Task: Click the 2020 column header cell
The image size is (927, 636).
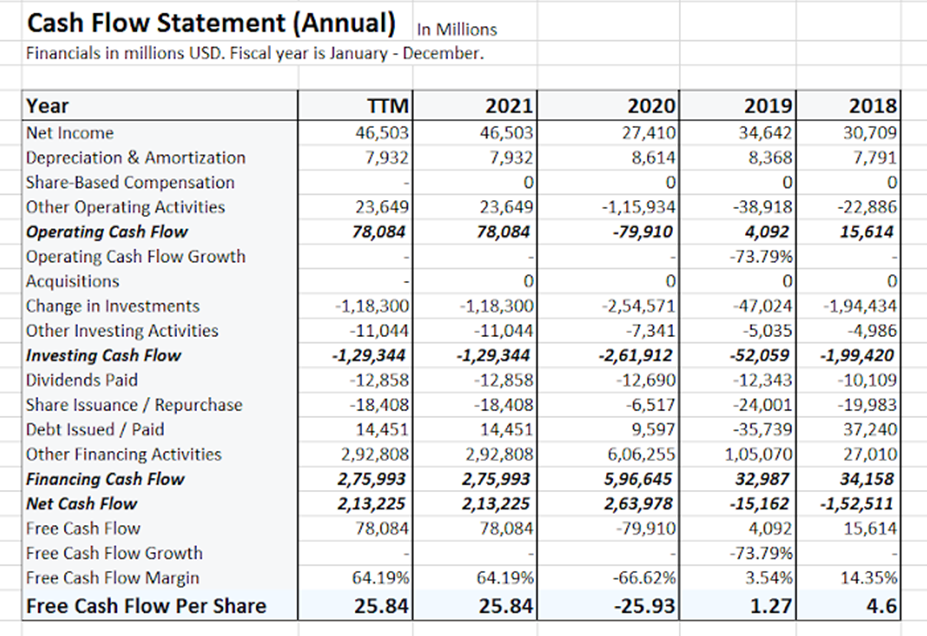Action: pyautogui.click(x=652, y=106)
